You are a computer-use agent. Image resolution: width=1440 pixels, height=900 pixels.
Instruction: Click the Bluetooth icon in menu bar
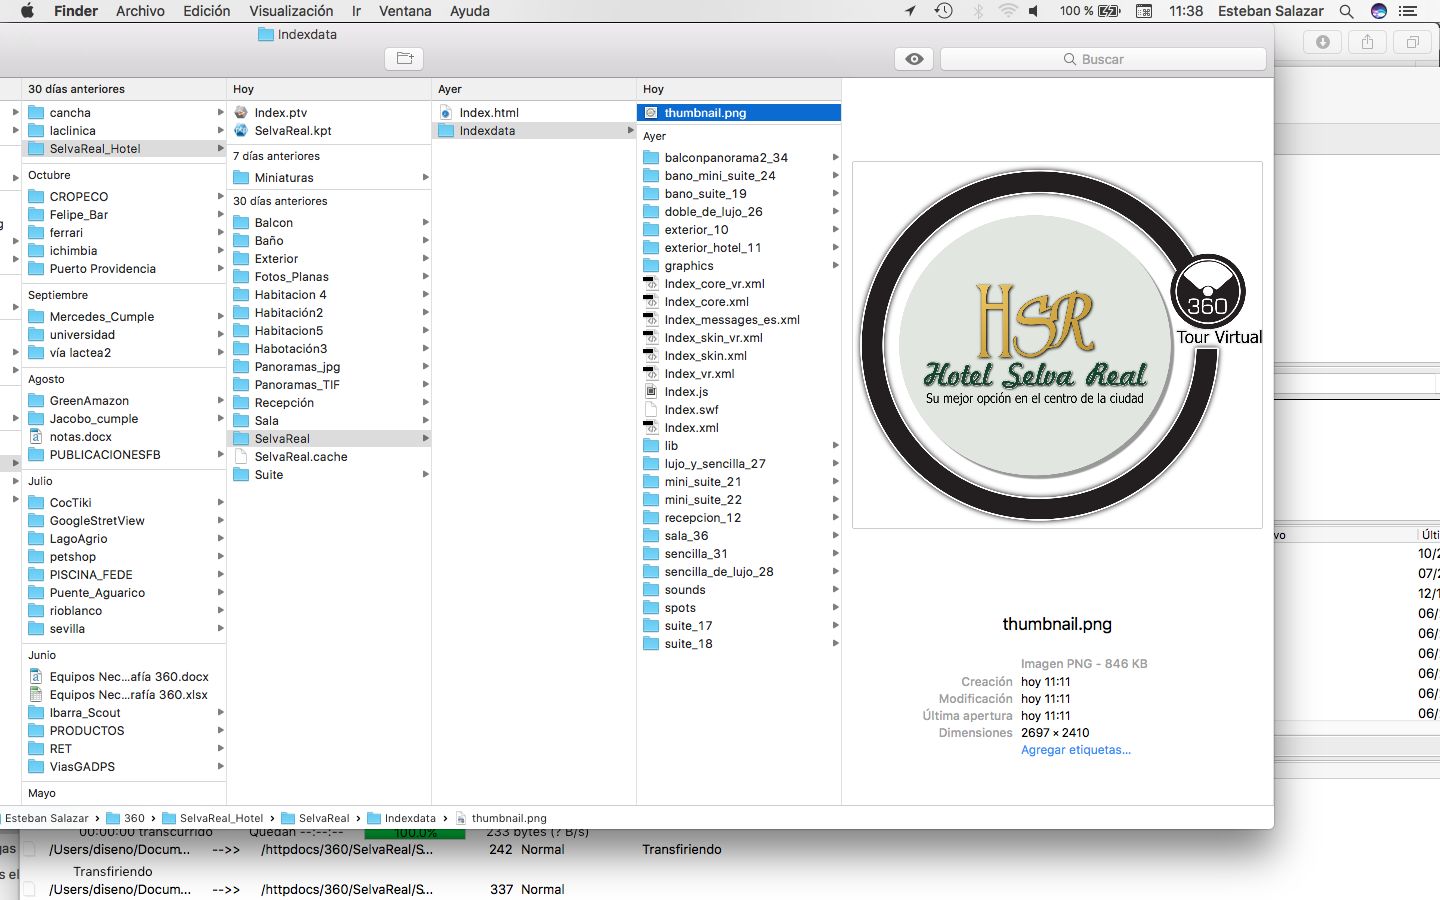point(978,11)
